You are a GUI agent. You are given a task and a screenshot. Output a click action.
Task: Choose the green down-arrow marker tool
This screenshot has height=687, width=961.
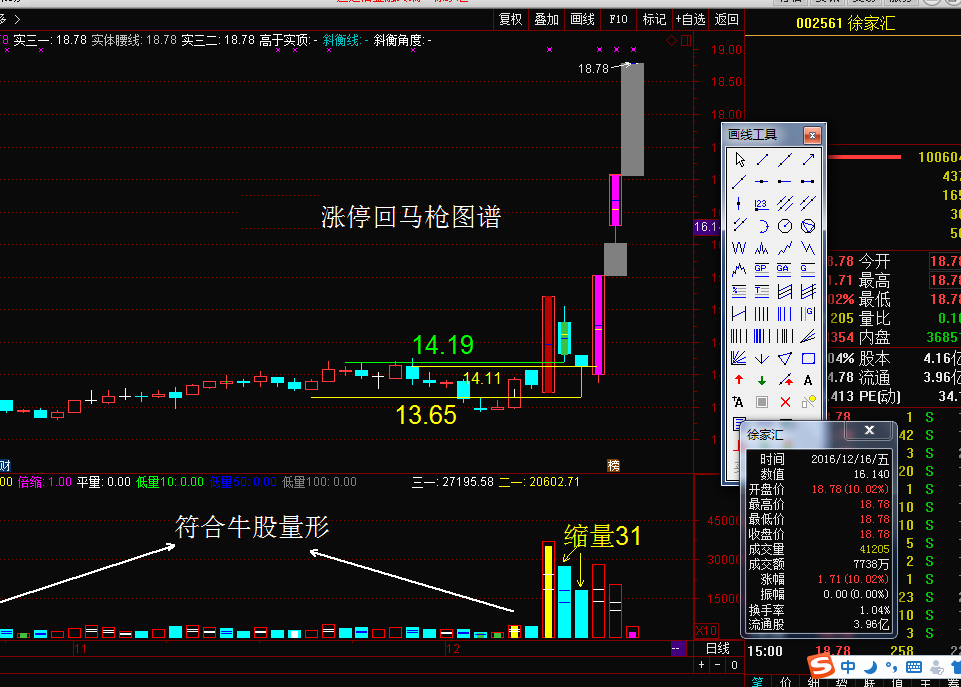click(x=762, y=380)
